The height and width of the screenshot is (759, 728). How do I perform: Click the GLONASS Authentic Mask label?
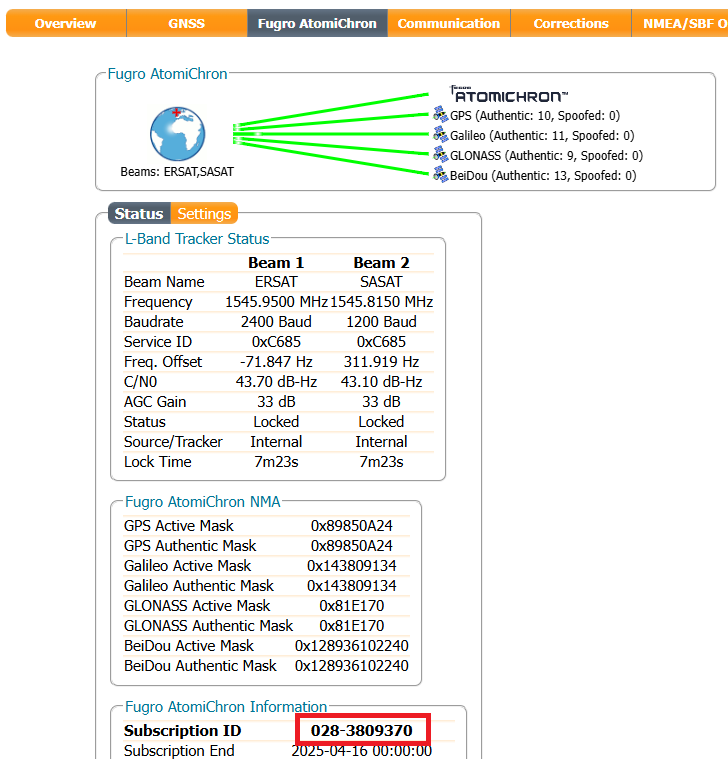tap(209, 626)
